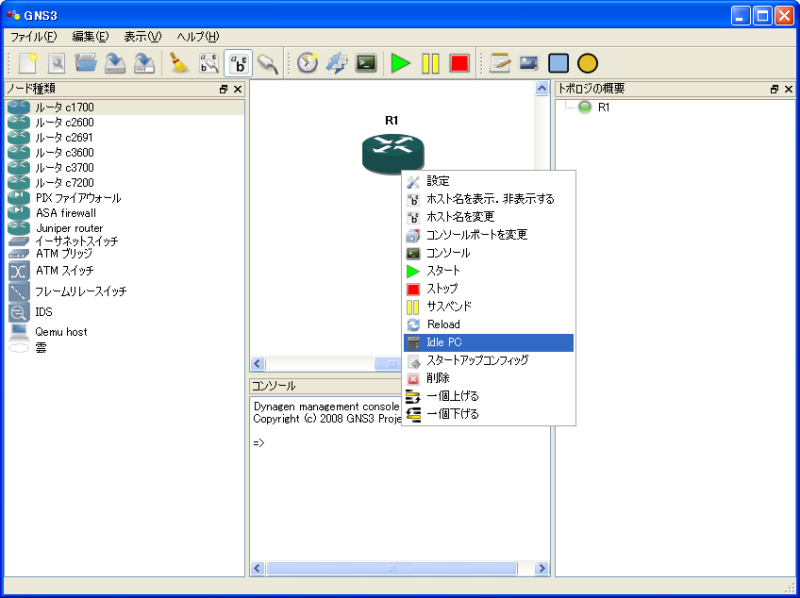
Task: Pick ルータ c7200 from the node list
Action: tap(64, 183)
